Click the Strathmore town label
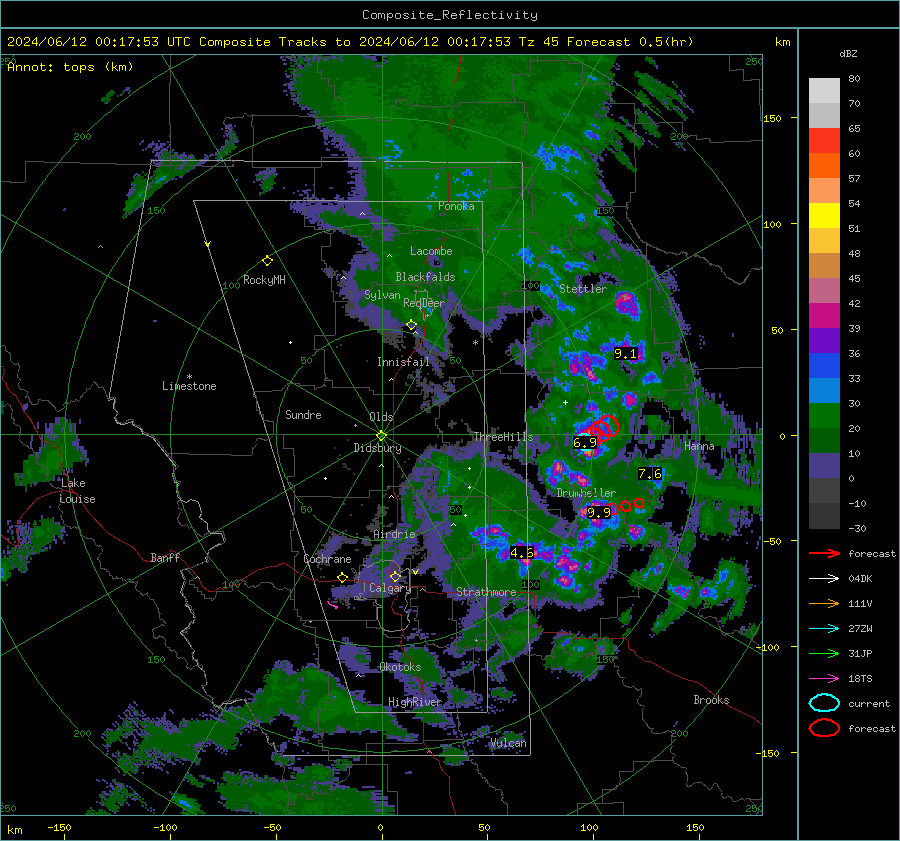Screen dimensions: 900x841 tap(486, 592)
